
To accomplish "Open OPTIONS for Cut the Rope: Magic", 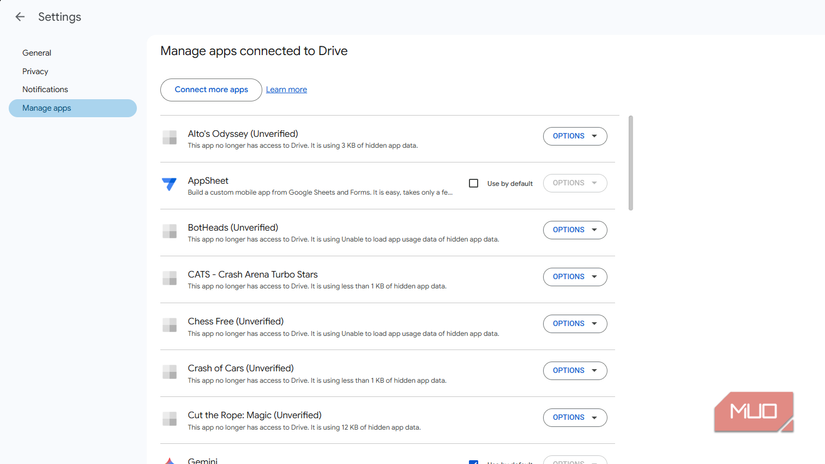I will coord(575,417).
